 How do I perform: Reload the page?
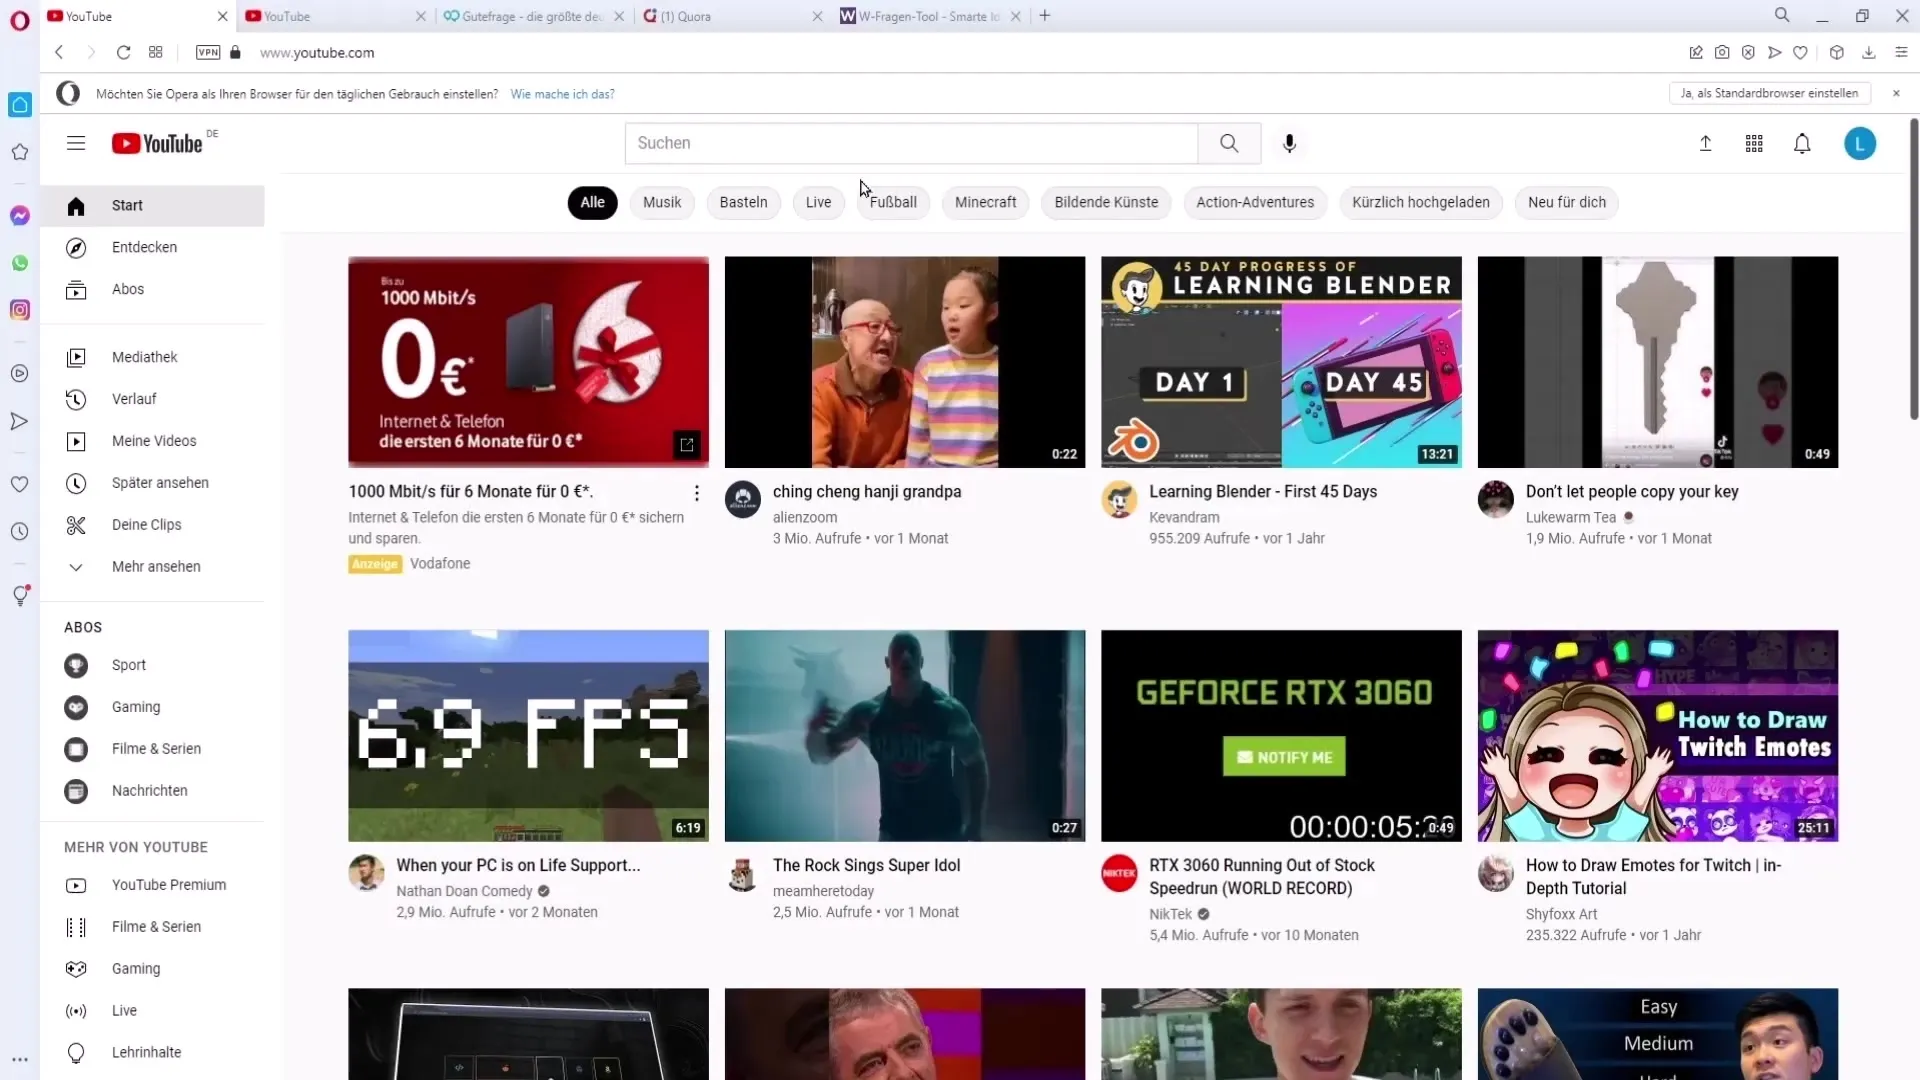(x=123, y=52)
